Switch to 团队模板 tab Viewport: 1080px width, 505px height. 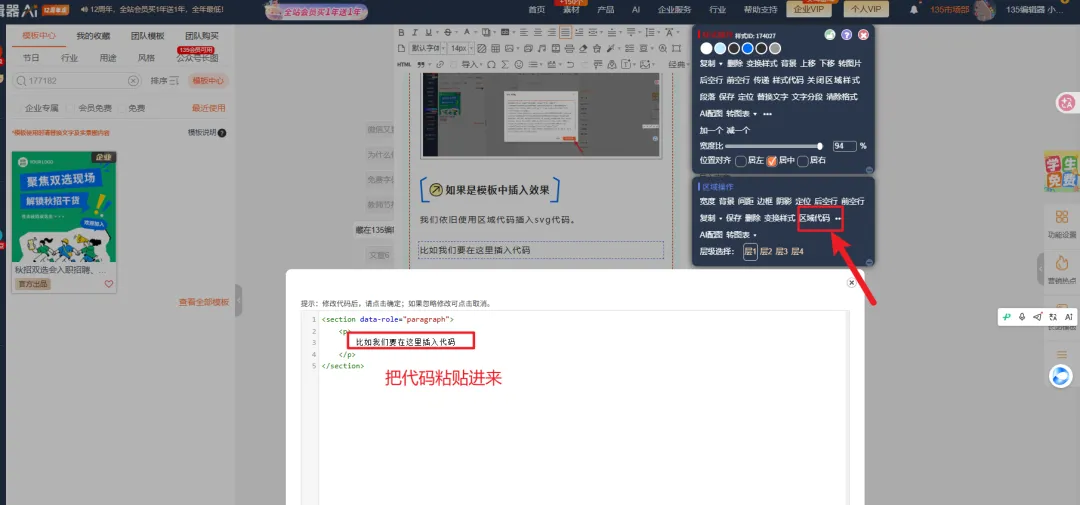(x=148, y=37)
